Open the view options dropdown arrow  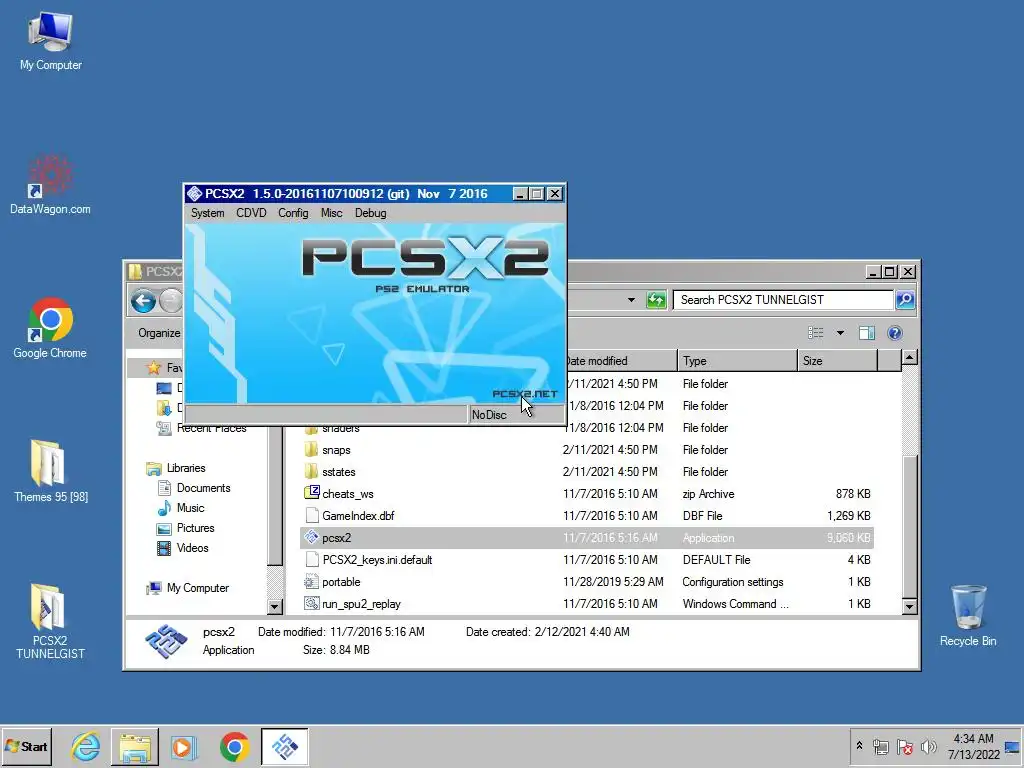840,333
